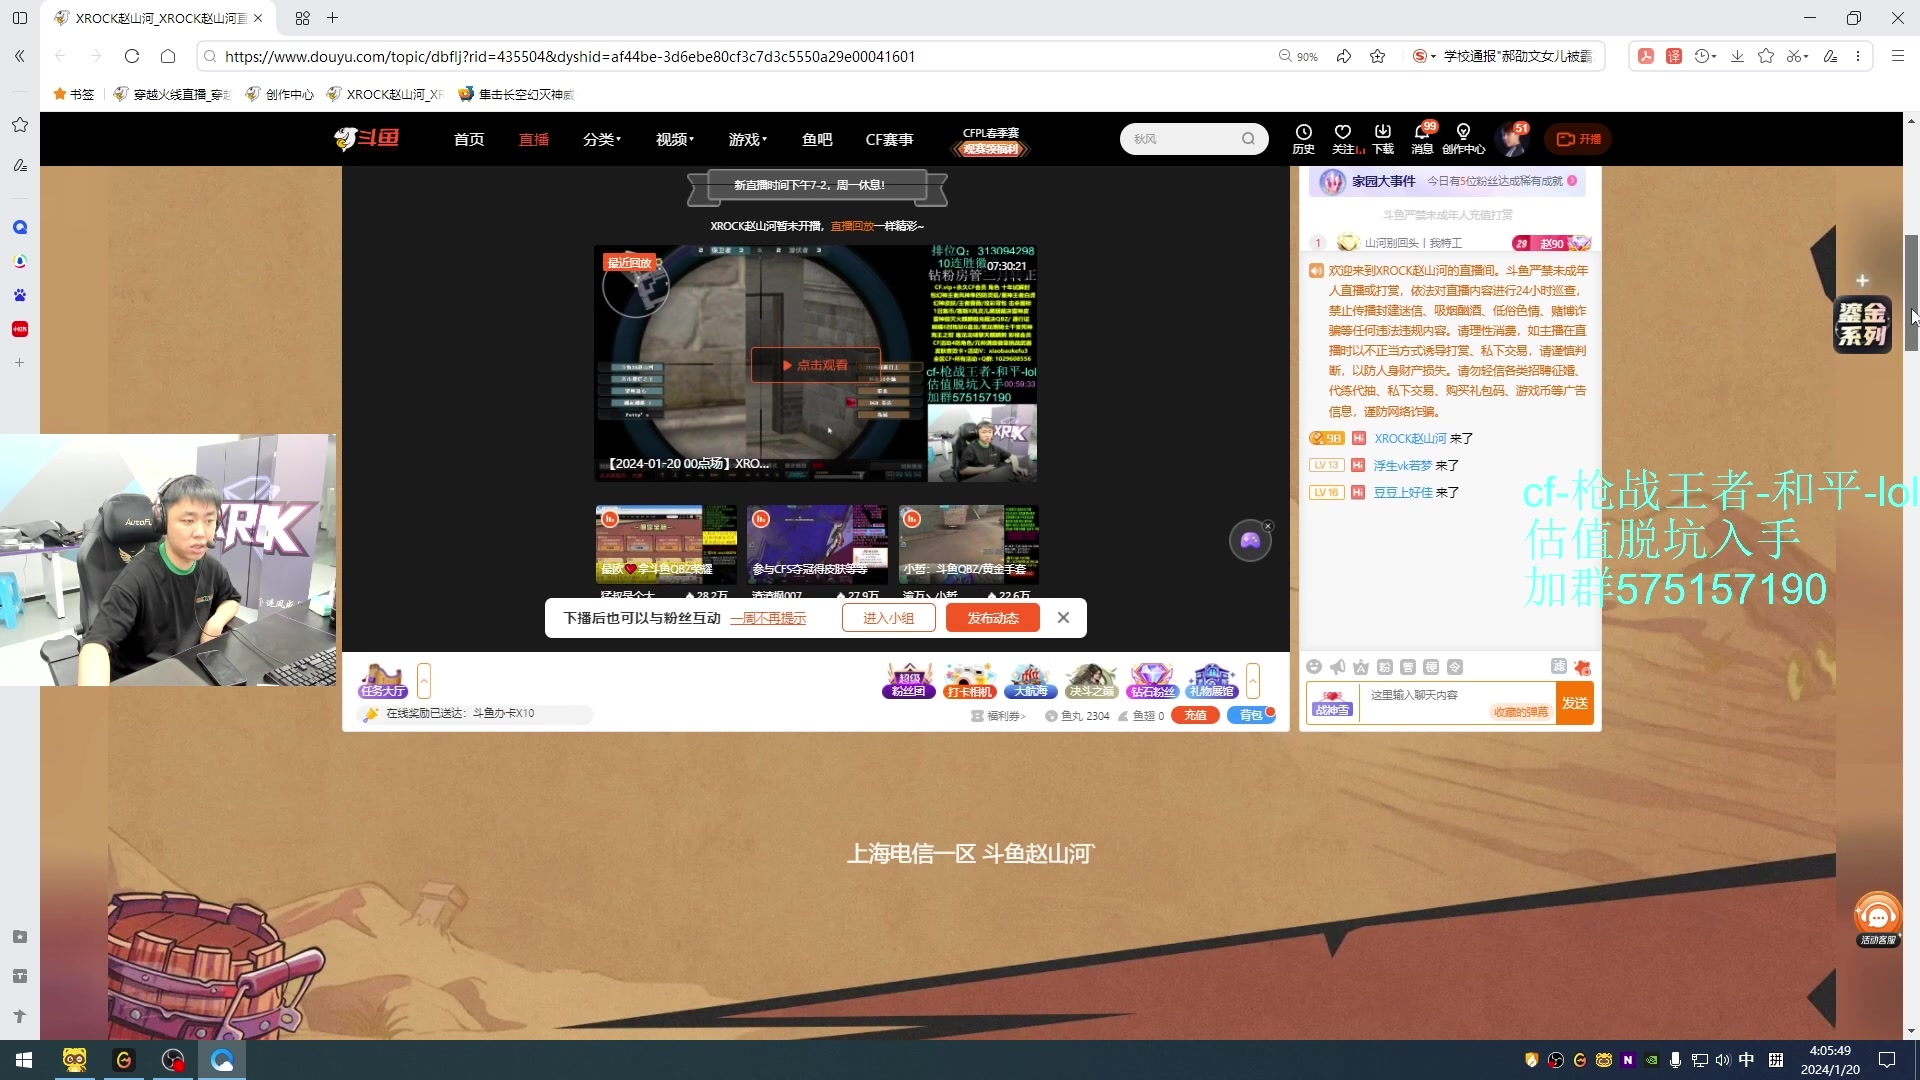Open the 活动客服 customer service icon
The width and height of the screenshot is (1920, 1080).
(x=1878, y=919)
